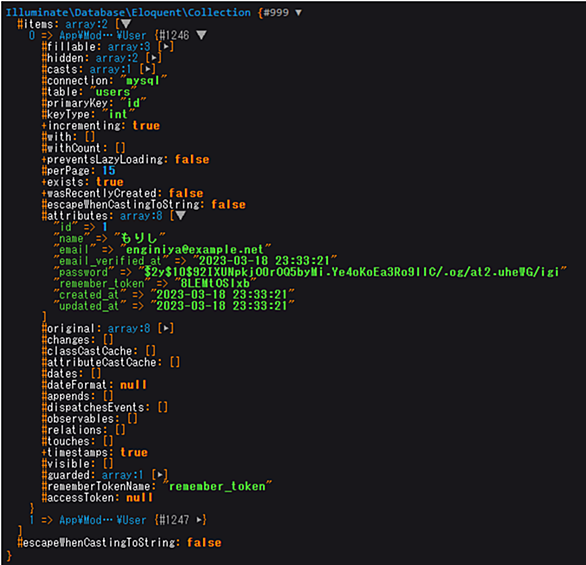586x565 pixels.
Task: Click the exists true value
Action: pyautogui.click(x=110, y=182)
